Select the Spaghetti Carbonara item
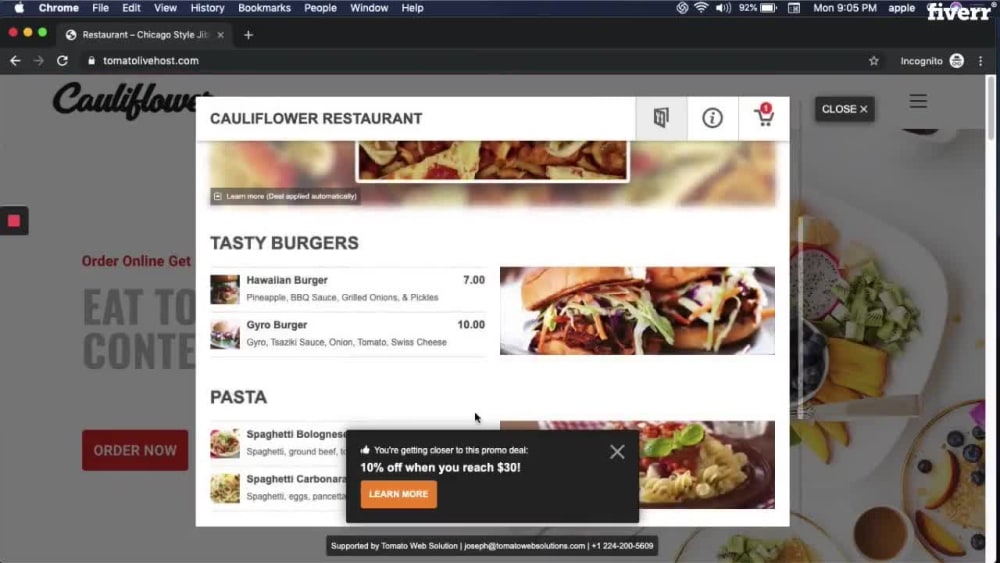The width and height of the screenshot is (1000, 563). click(x=279, y=487)
